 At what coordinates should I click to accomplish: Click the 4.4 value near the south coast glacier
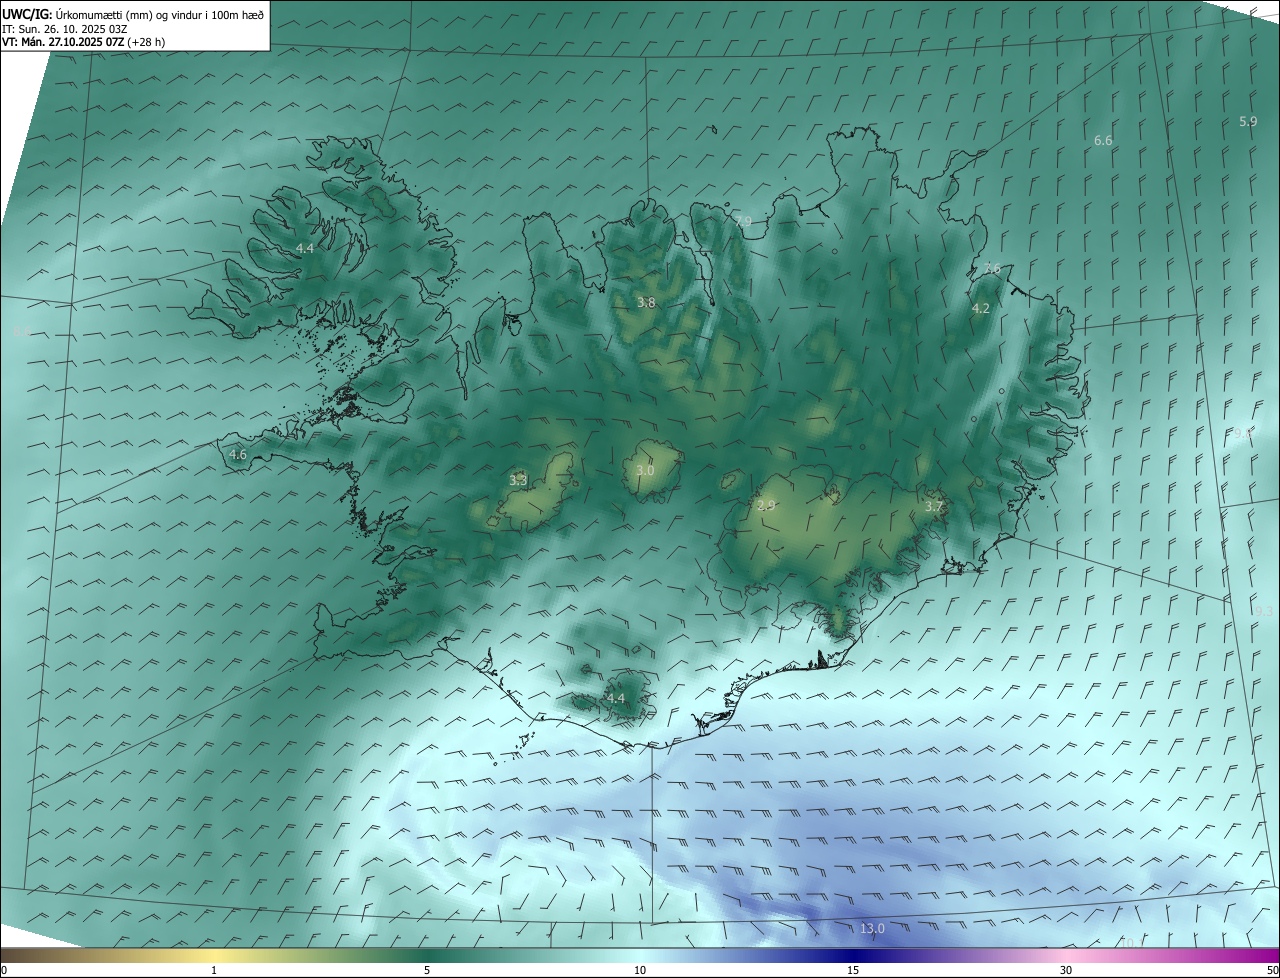pos(615,698)
